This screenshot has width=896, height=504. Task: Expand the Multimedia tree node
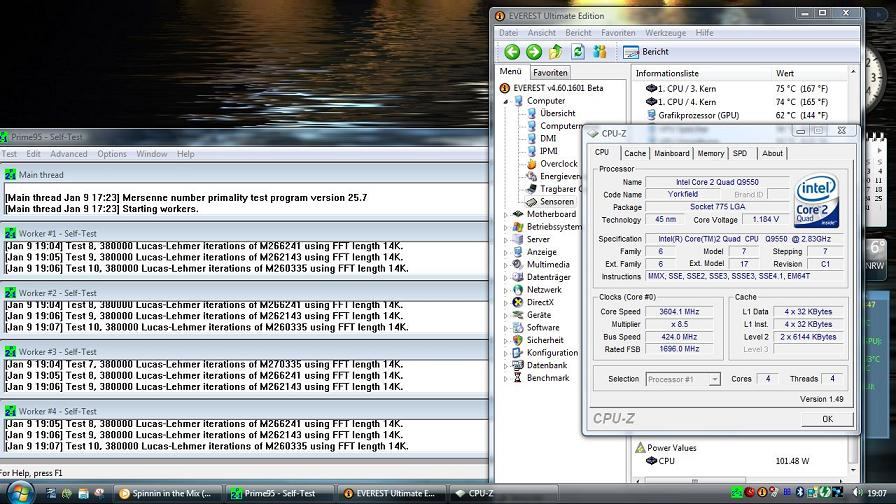(506, 265)
